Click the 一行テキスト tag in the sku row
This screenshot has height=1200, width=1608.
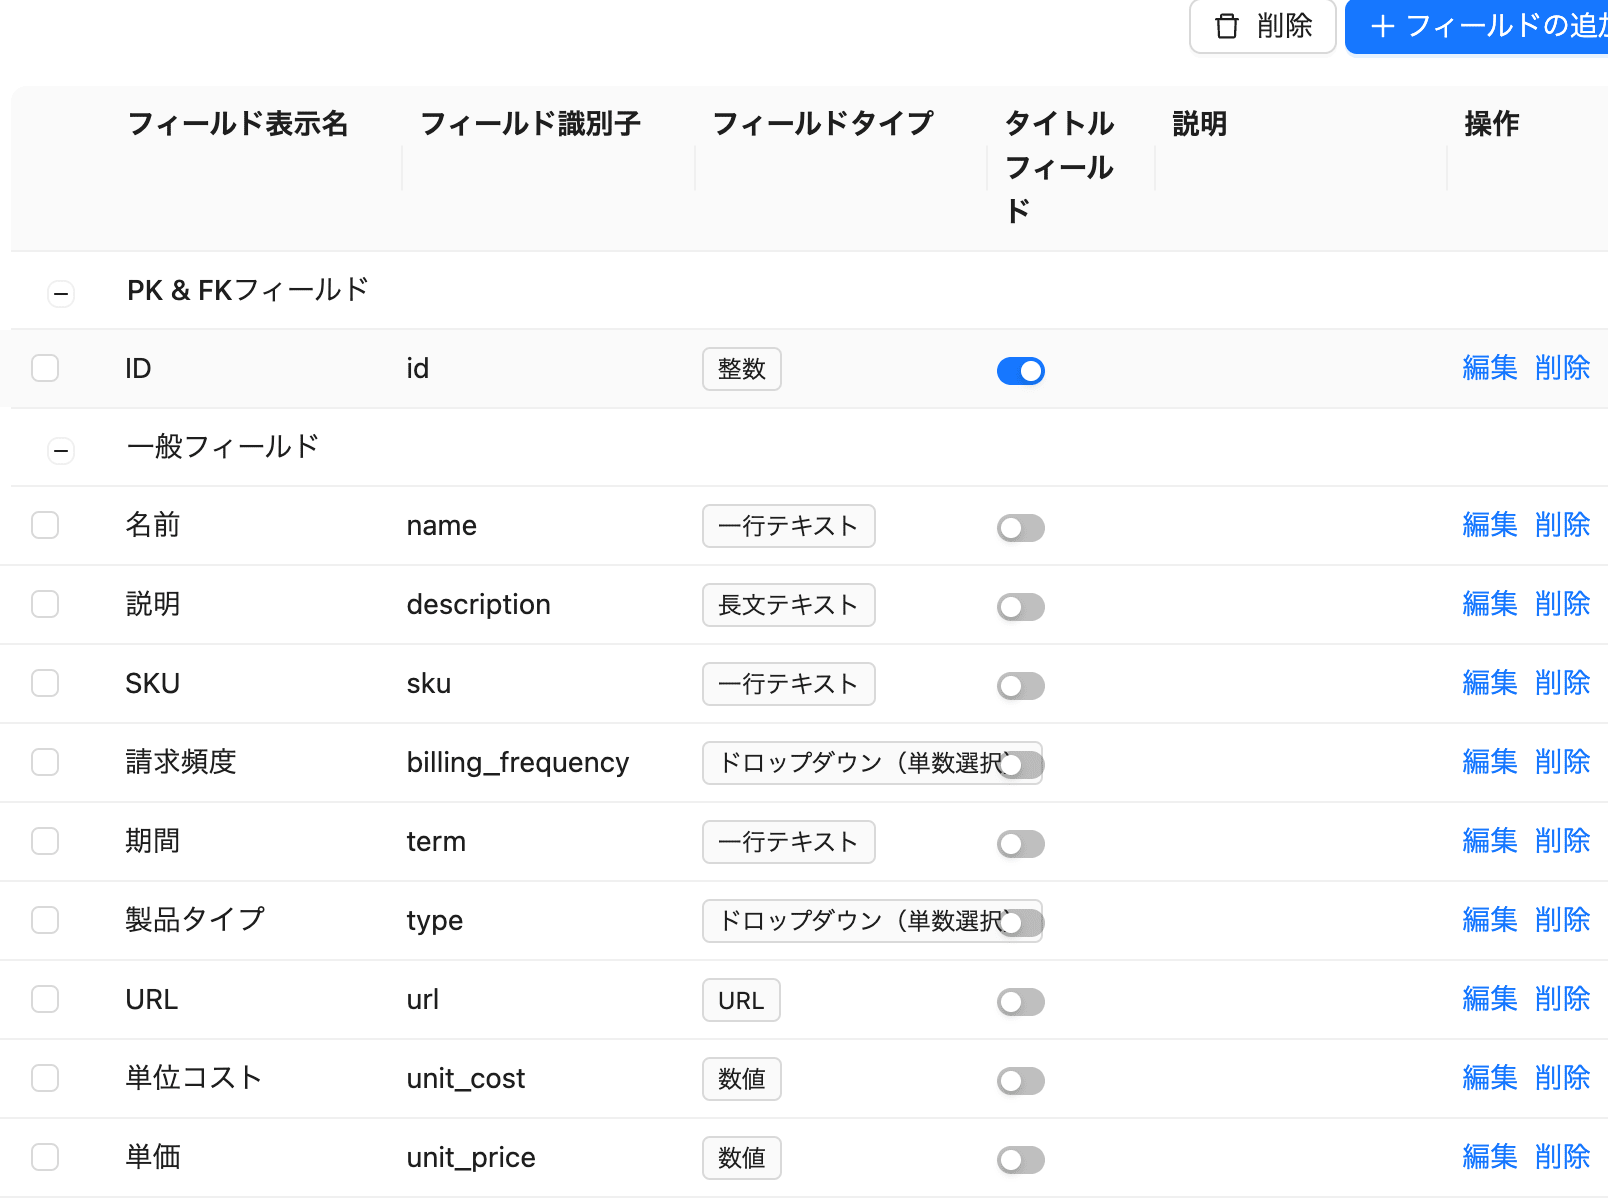point(788,684)
